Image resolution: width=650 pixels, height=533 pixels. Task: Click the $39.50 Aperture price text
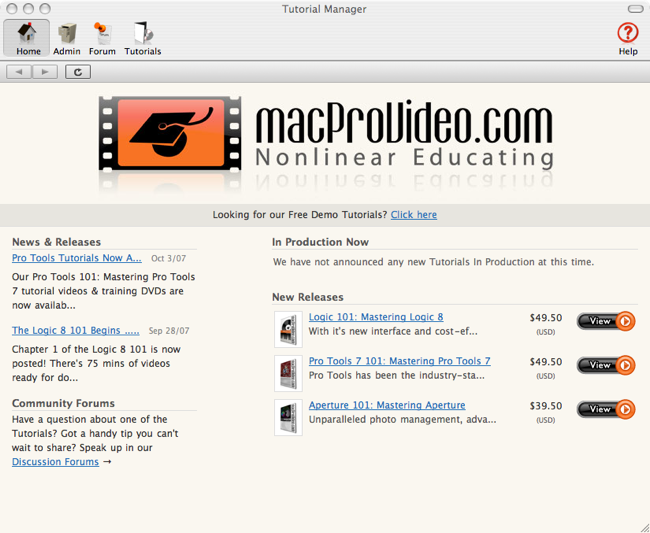(x=546, y=406)
